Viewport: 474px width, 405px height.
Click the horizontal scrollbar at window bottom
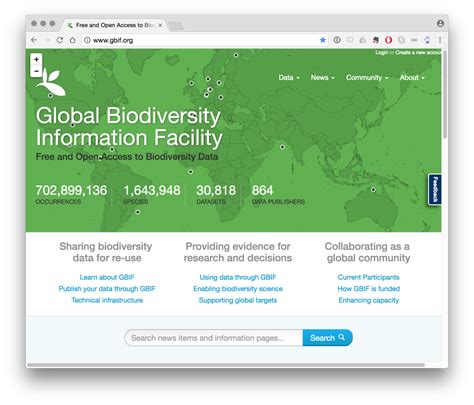tap(226, 365)
